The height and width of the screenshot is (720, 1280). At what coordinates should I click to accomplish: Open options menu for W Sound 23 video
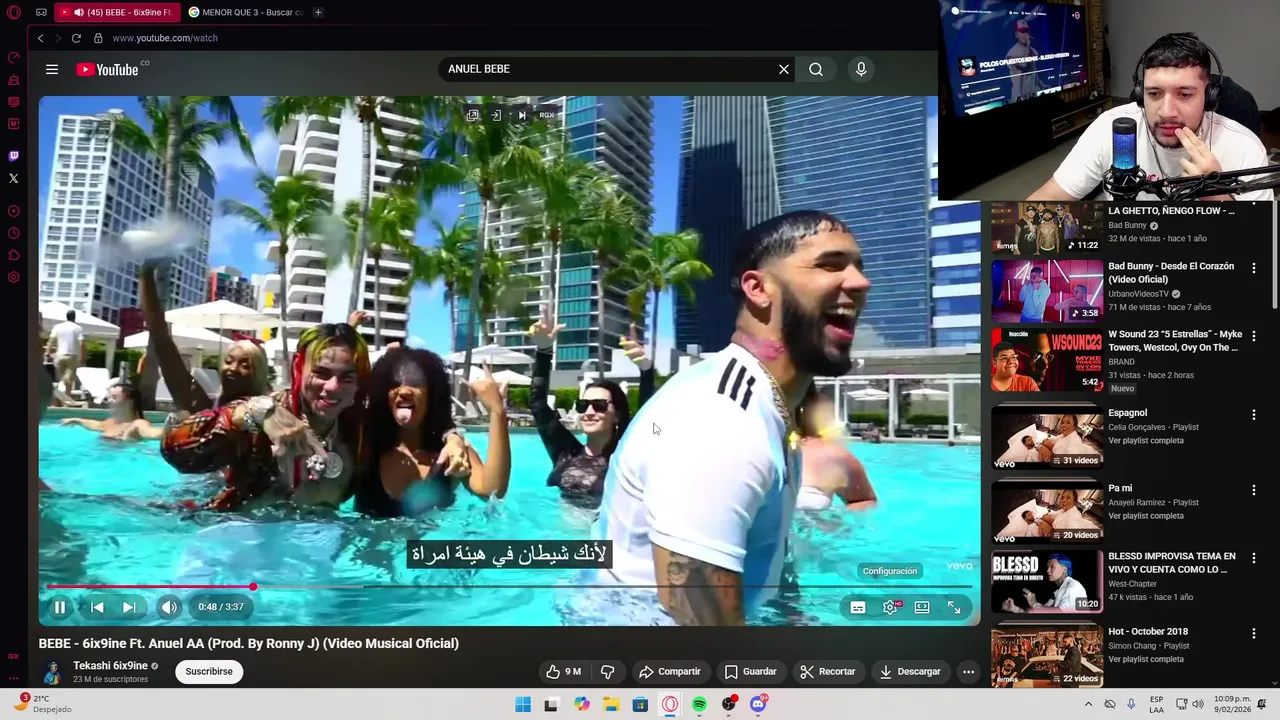point(1253,336)
